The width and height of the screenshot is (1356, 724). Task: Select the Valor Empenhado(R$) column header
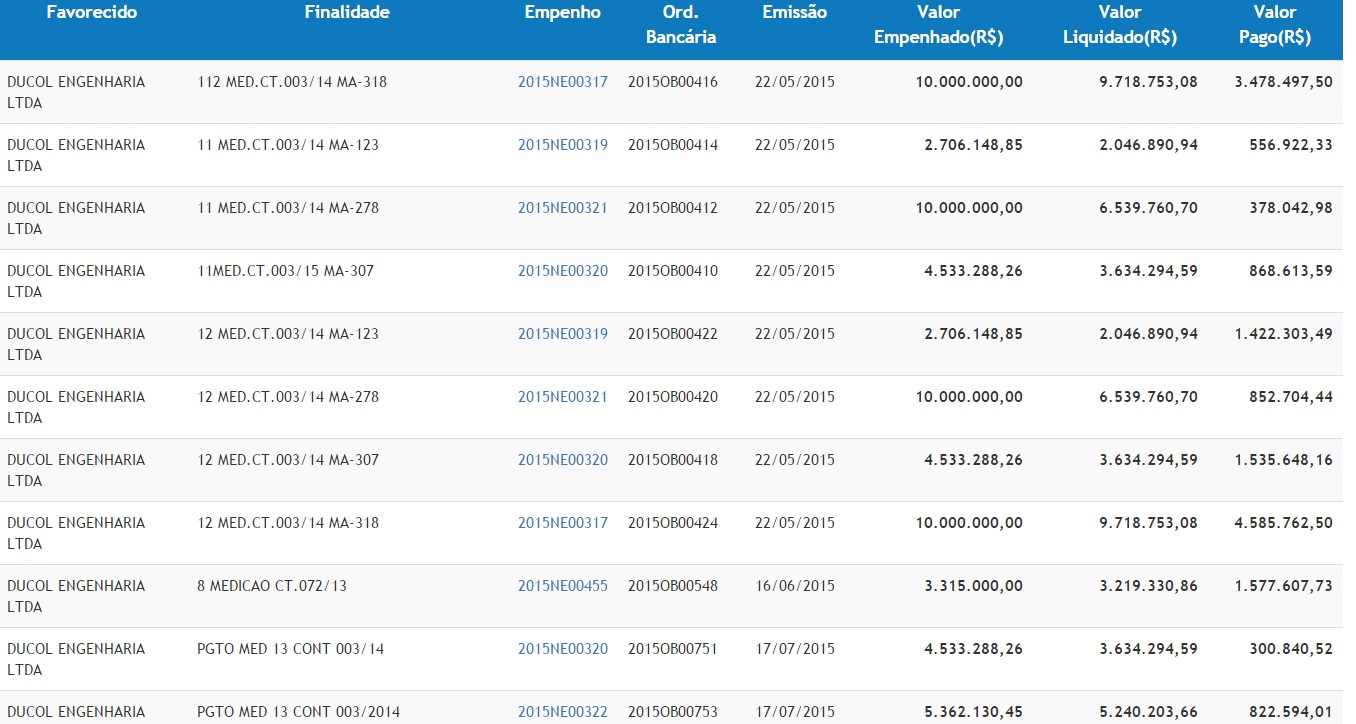click(x=938, y=25)
